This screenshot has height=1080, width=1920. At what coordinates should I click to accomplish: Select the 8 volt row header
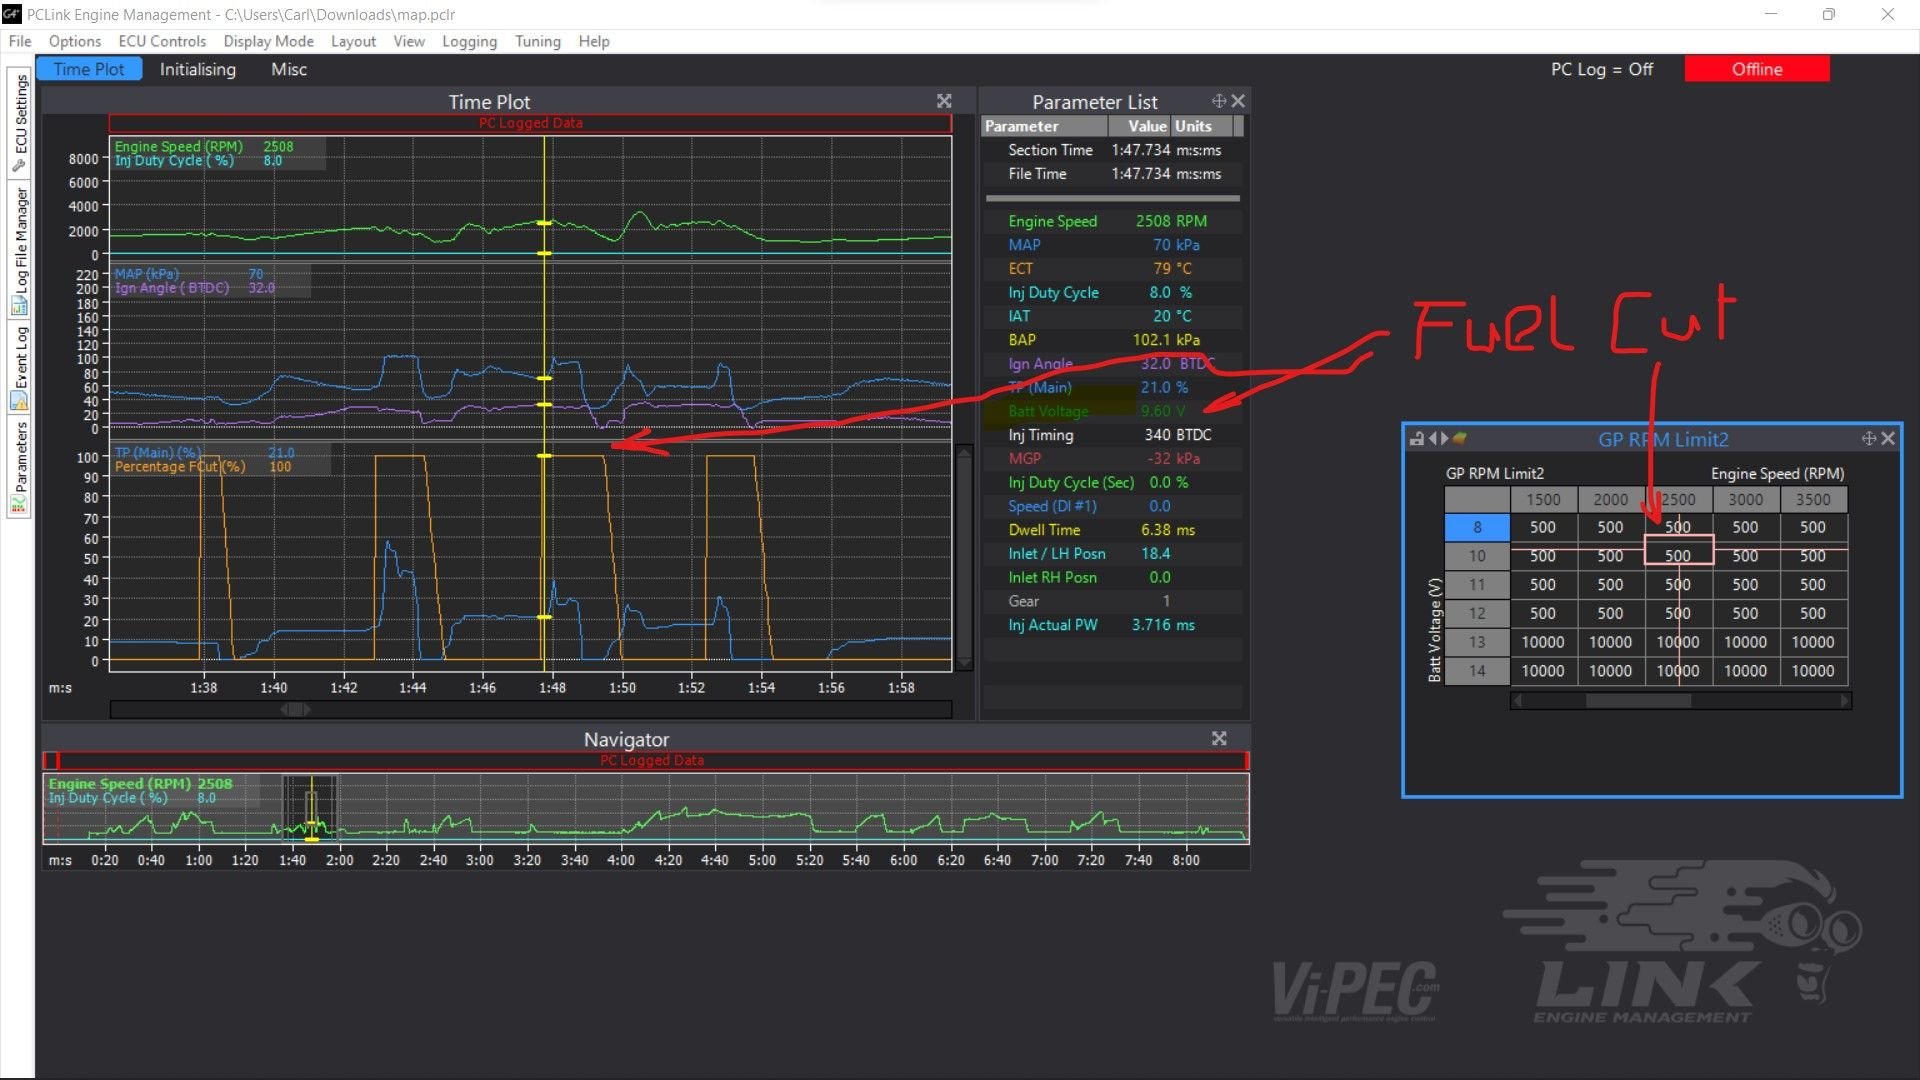point(1477,527)
